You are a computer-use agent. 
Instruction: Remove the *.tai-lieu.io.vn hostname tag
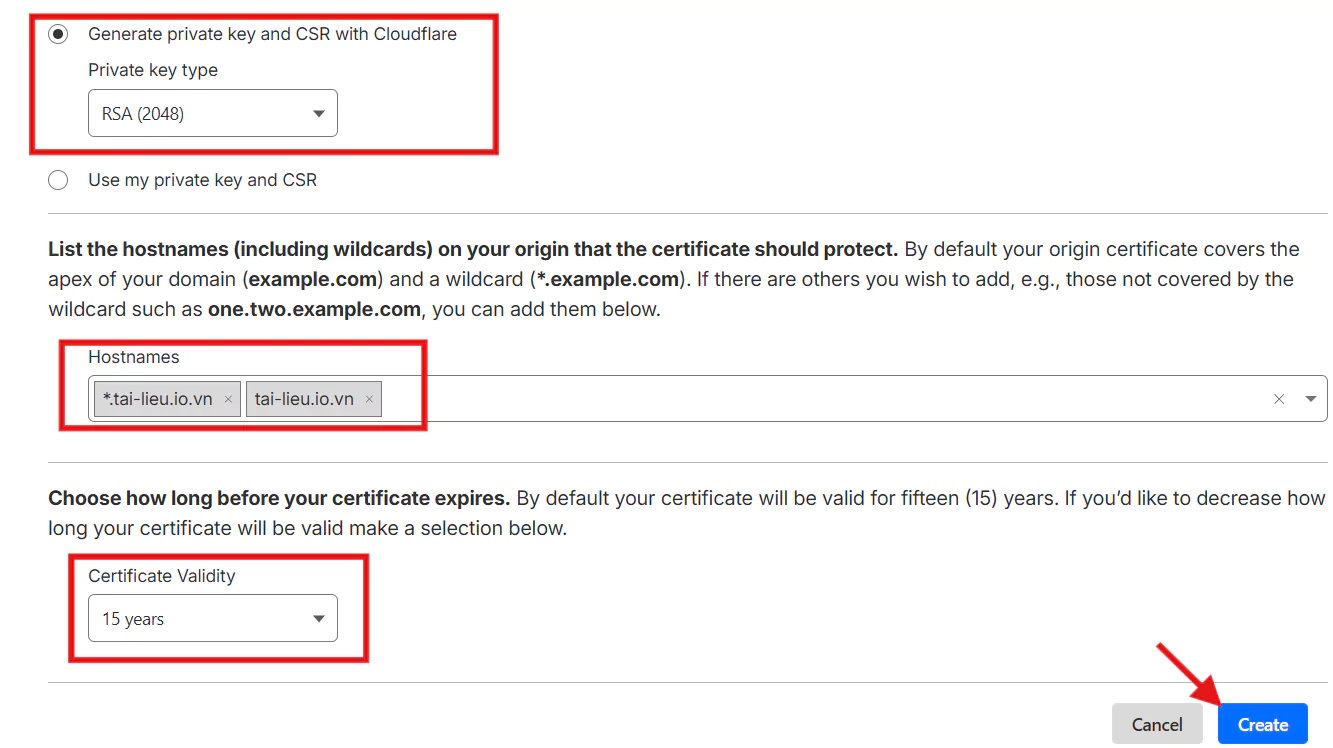pyautogui.click(x=228, y=399)
